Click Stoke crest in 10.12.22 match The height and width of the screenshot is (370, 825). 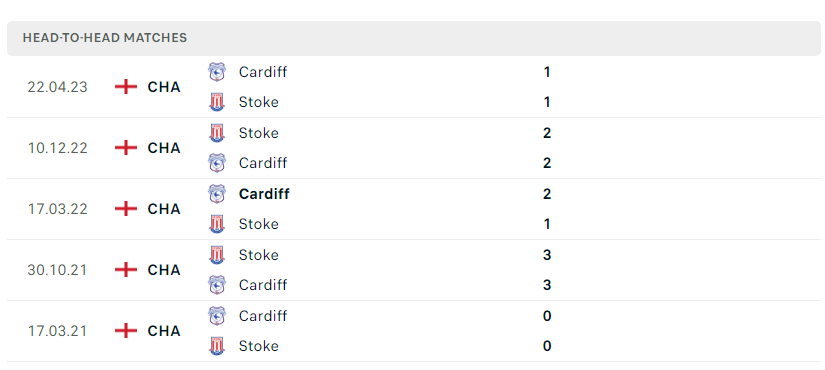(217, 133)
